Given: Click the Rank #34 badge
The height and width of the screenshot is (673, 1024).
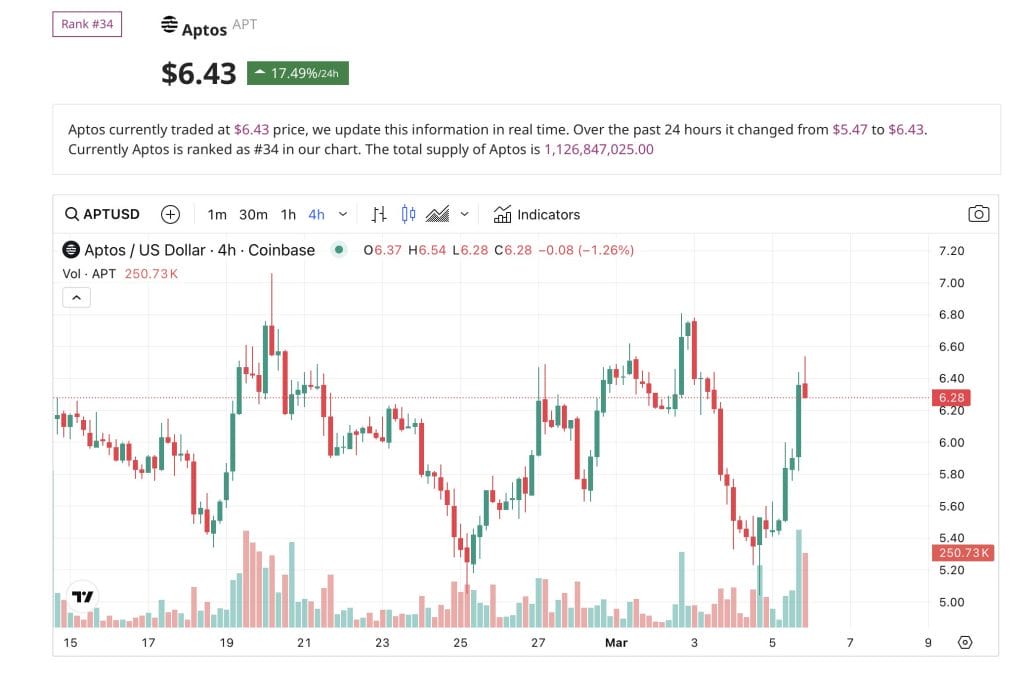Looking at the screenshot, I should pyautogui.click(x=86, y=23).
